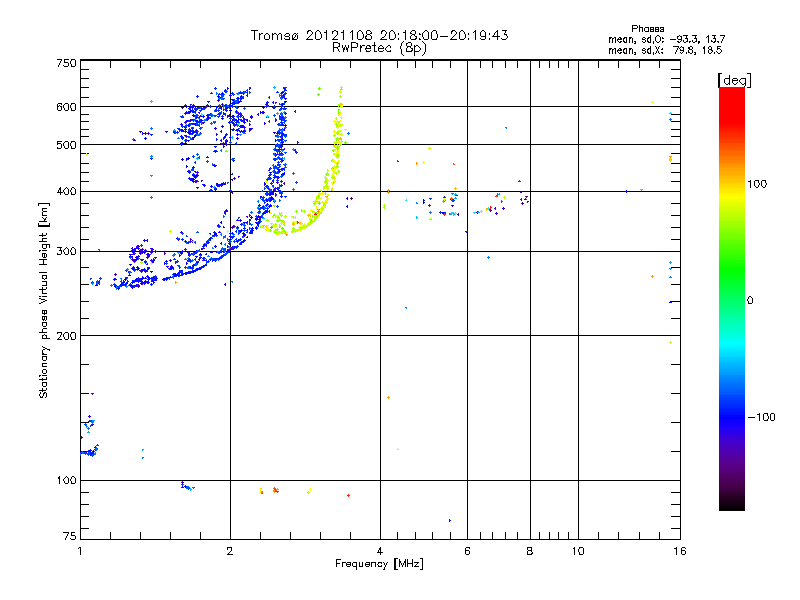Click the x-axis tick label '2'
This screenshot has width=800, height=600.
tap(230, 551)
